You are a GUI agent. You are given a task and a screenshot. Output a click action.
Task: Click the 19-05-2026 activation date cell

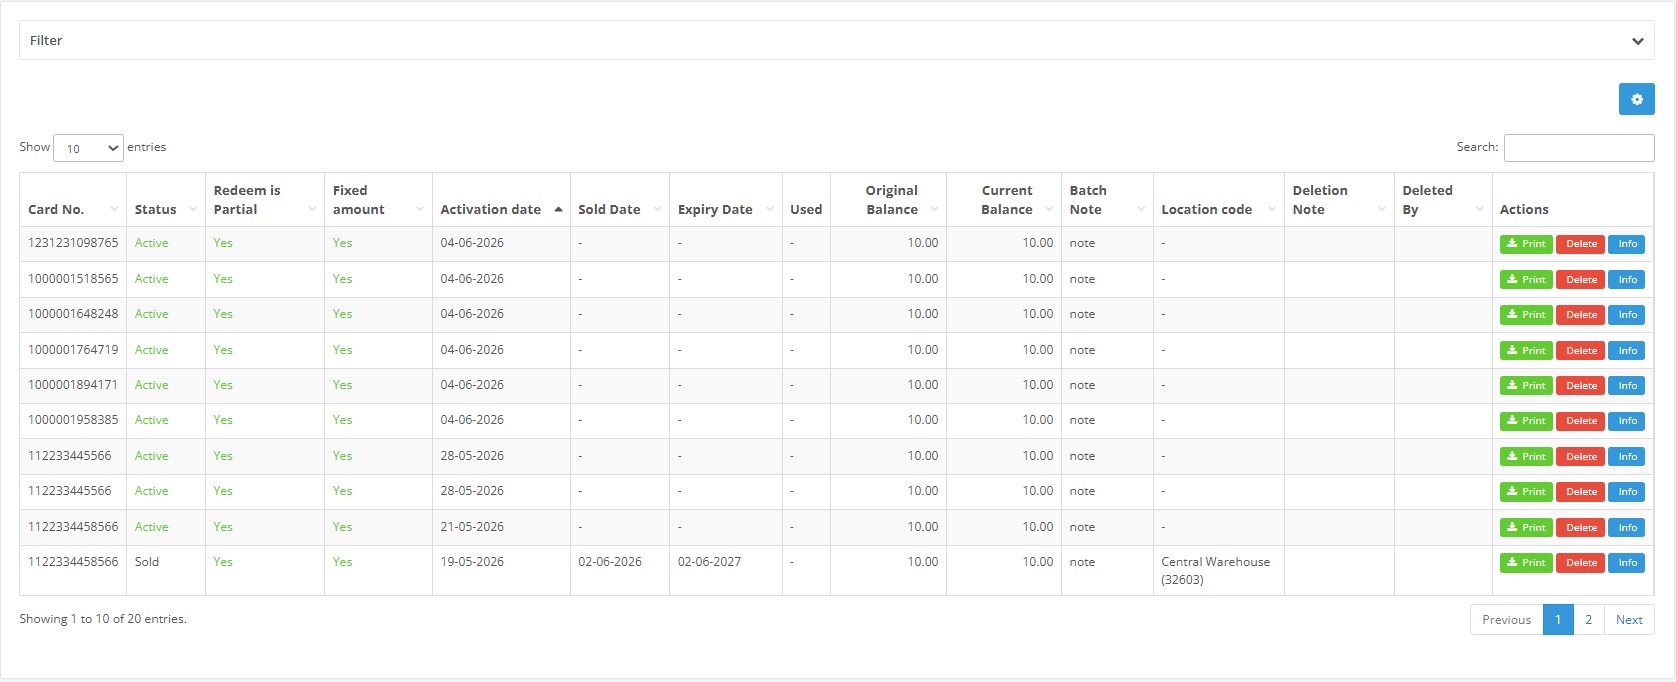[501, 570]
